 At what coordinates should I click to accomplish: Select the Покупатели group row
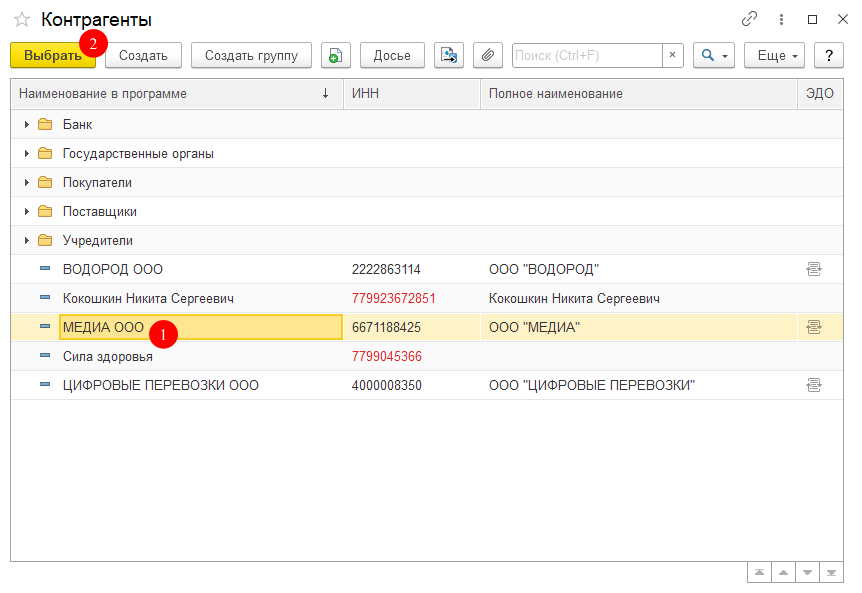point(427,182)
